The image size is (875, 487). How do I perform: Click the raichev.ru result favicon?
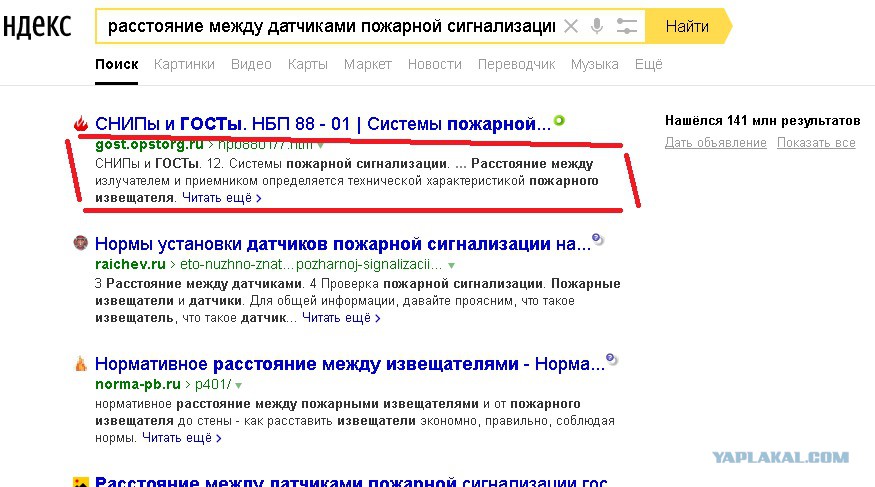point(81,243)
